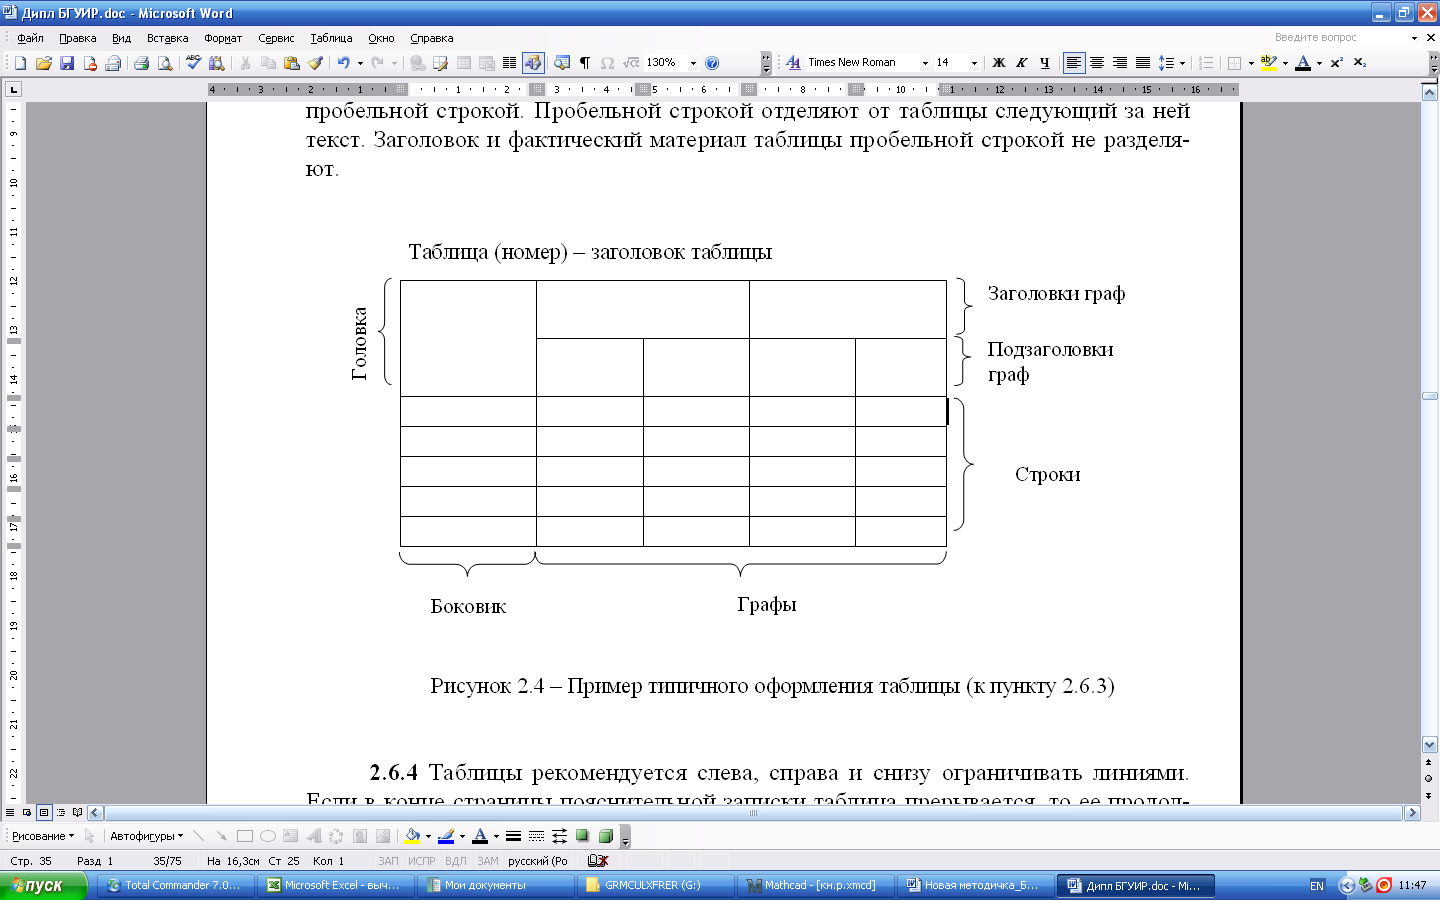Open Word Help question mark icon
Image resolution: width=1440 pixels, height=900 pixels.
(712, 63)
